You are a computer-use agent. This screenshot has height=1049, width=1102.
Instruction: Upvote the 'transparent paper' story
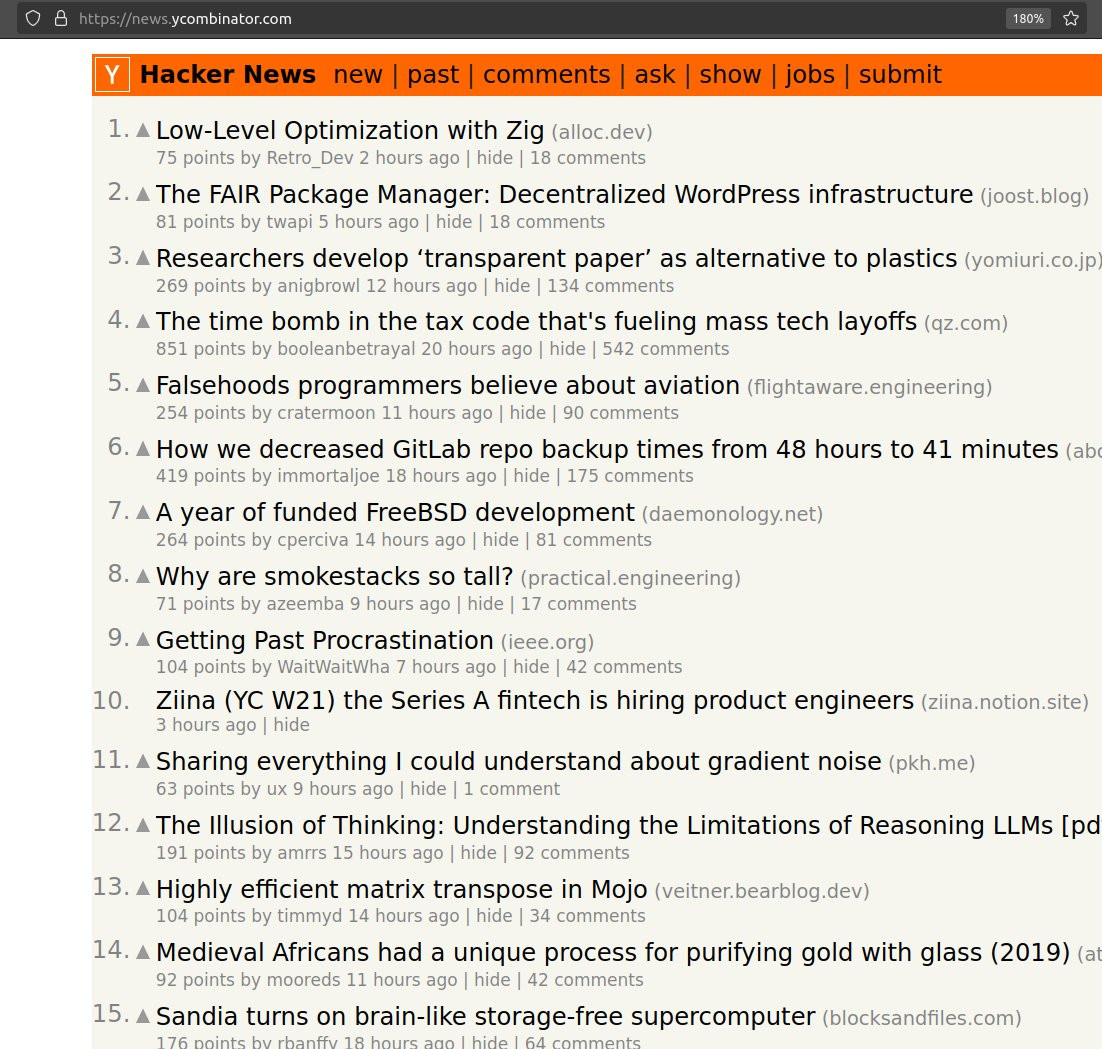[143, 258]
